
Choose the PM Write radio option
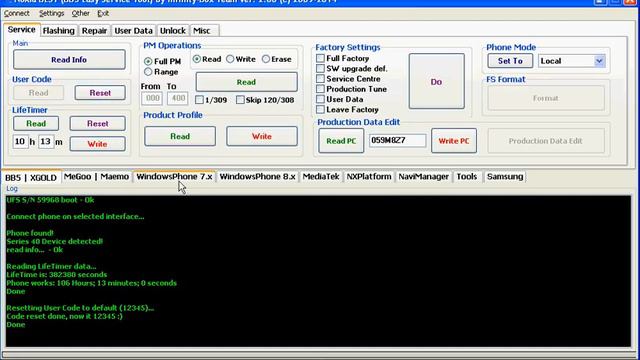point(241,59)
